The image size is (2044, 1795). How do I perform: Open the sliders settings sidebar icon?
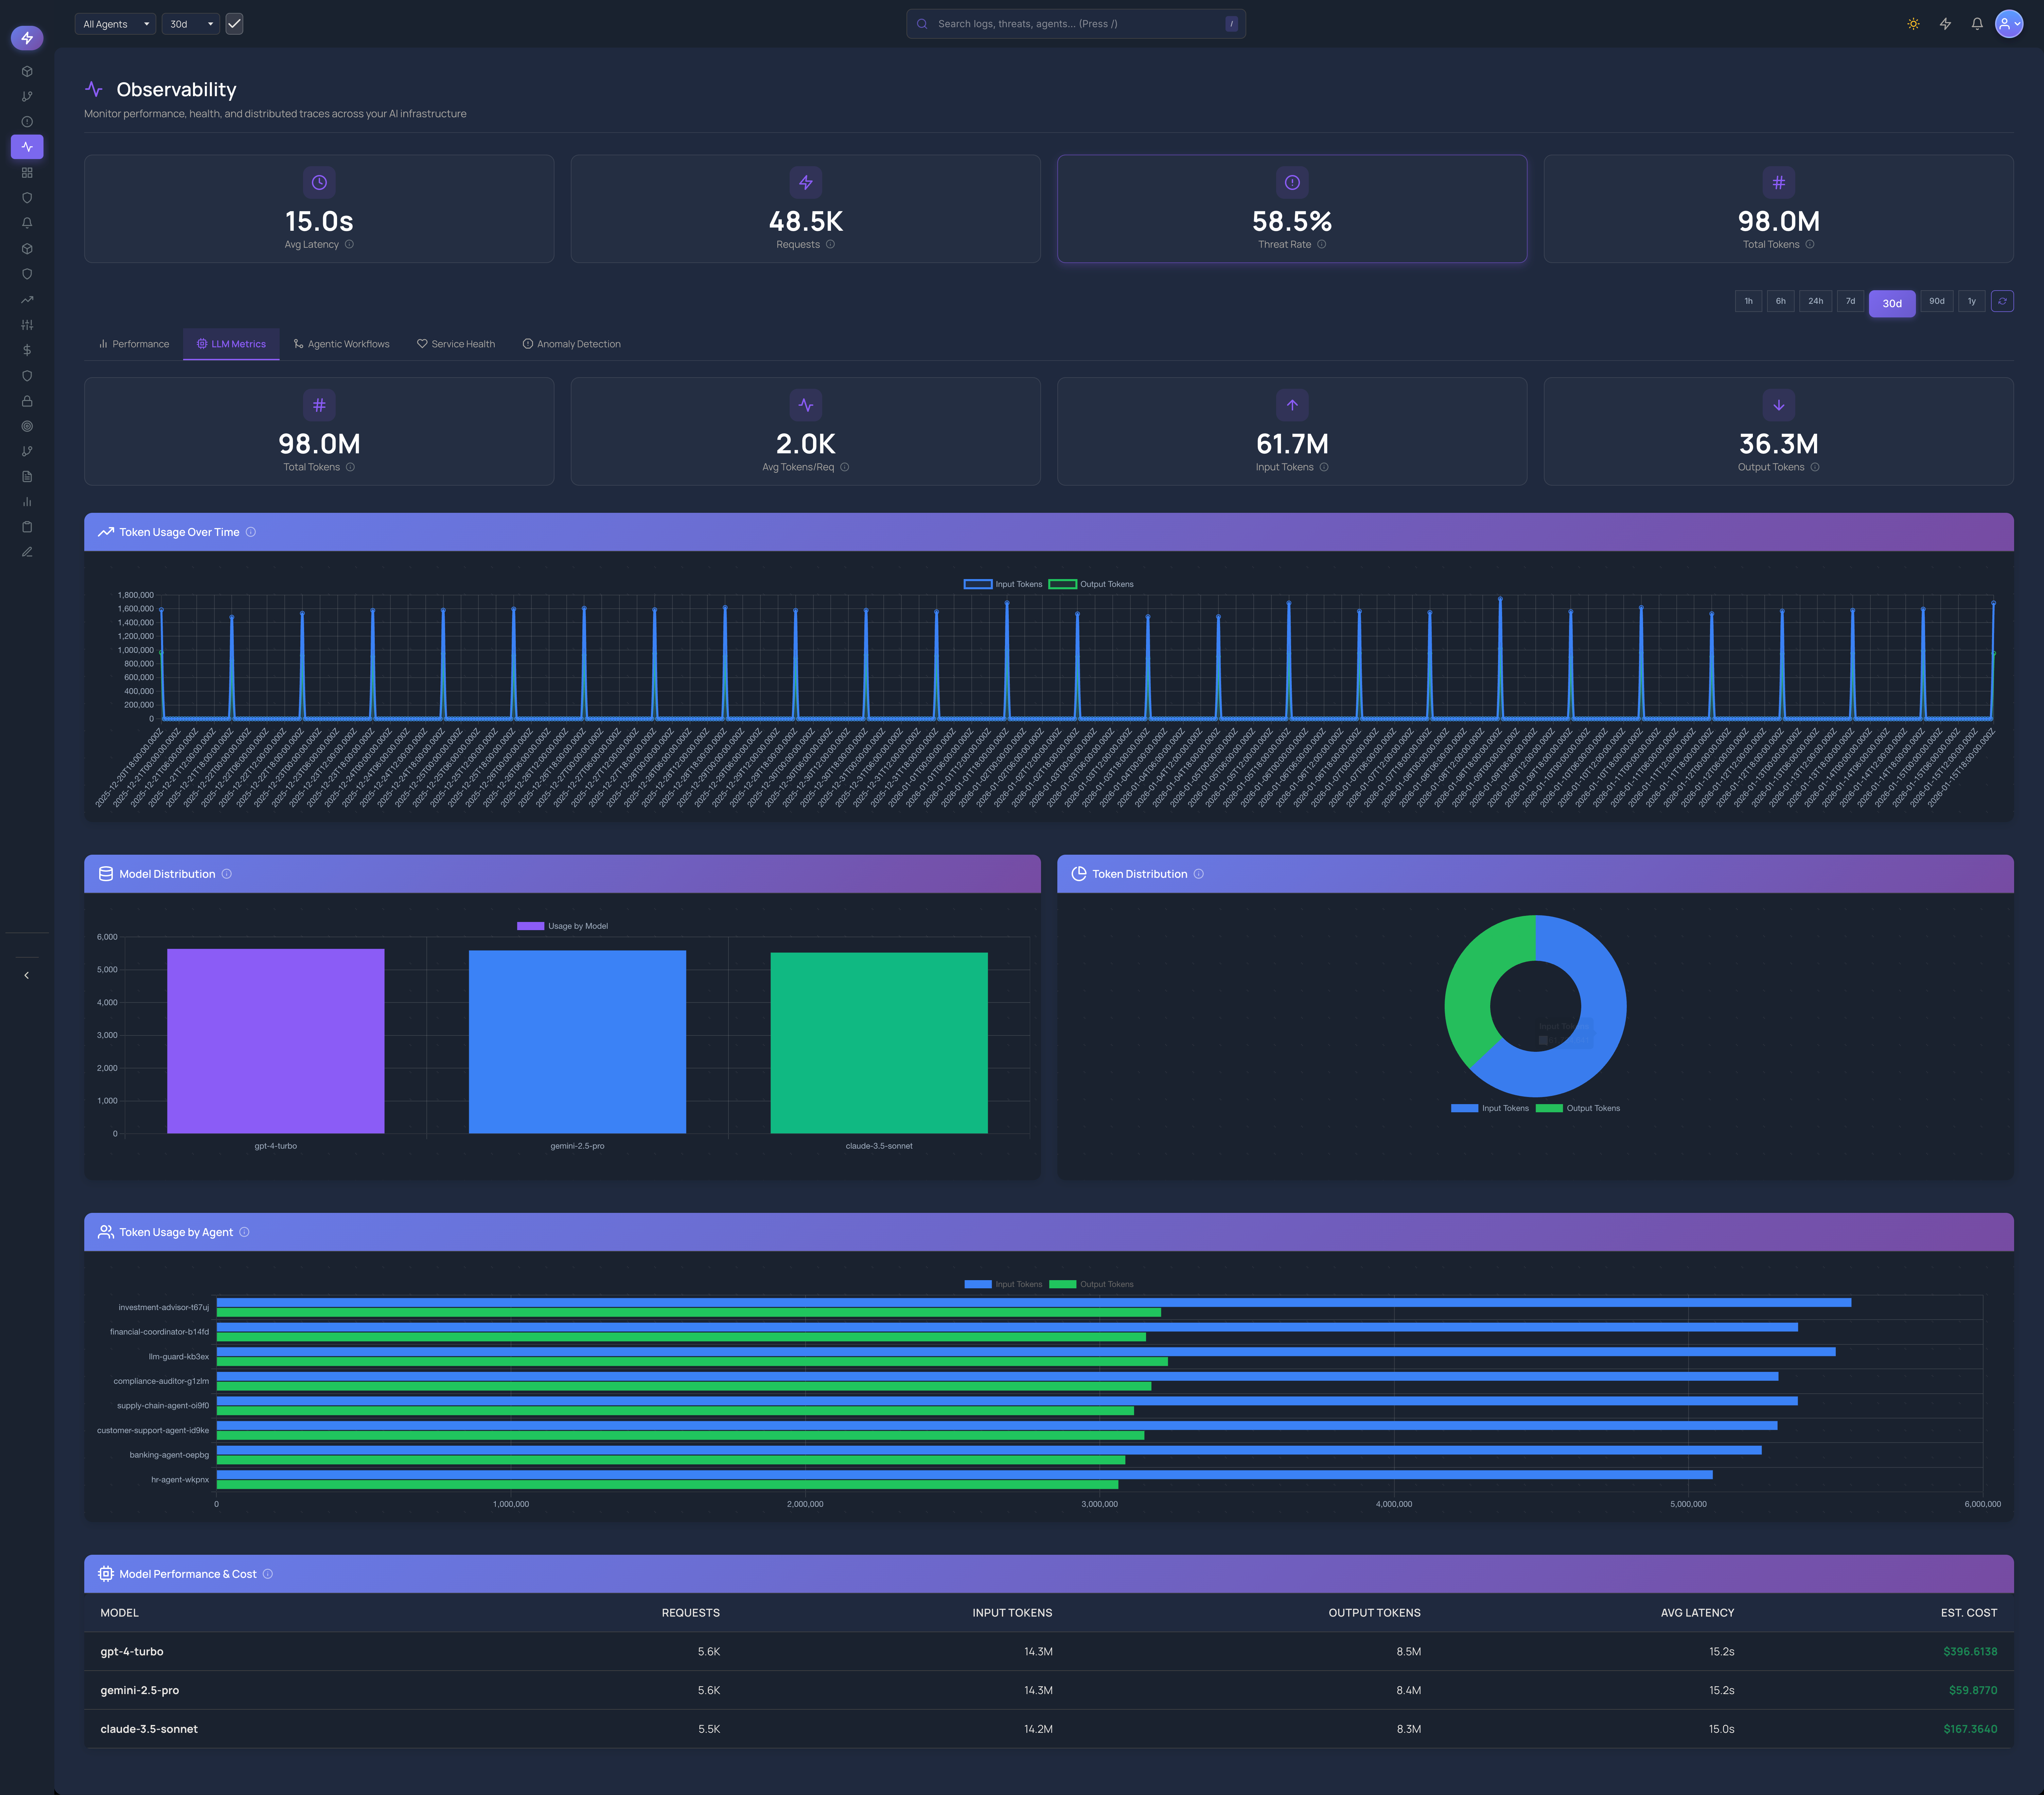click(x=27, y=325)
